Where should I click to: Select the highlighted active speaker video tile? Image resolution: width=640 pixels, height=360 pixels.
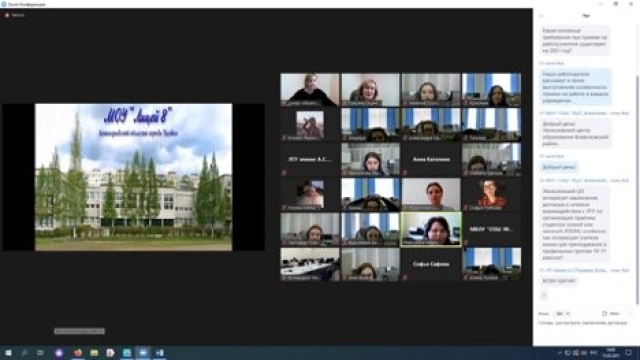[431, 229]
